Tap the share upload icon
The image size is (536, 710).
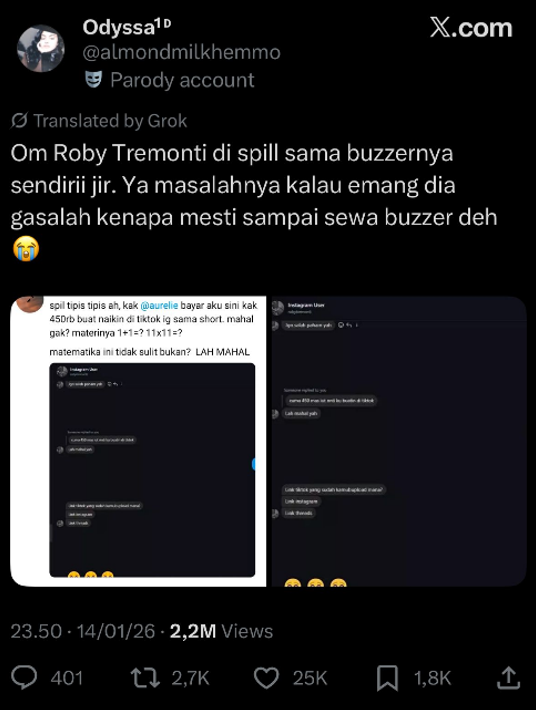click(x=508, y=677)
